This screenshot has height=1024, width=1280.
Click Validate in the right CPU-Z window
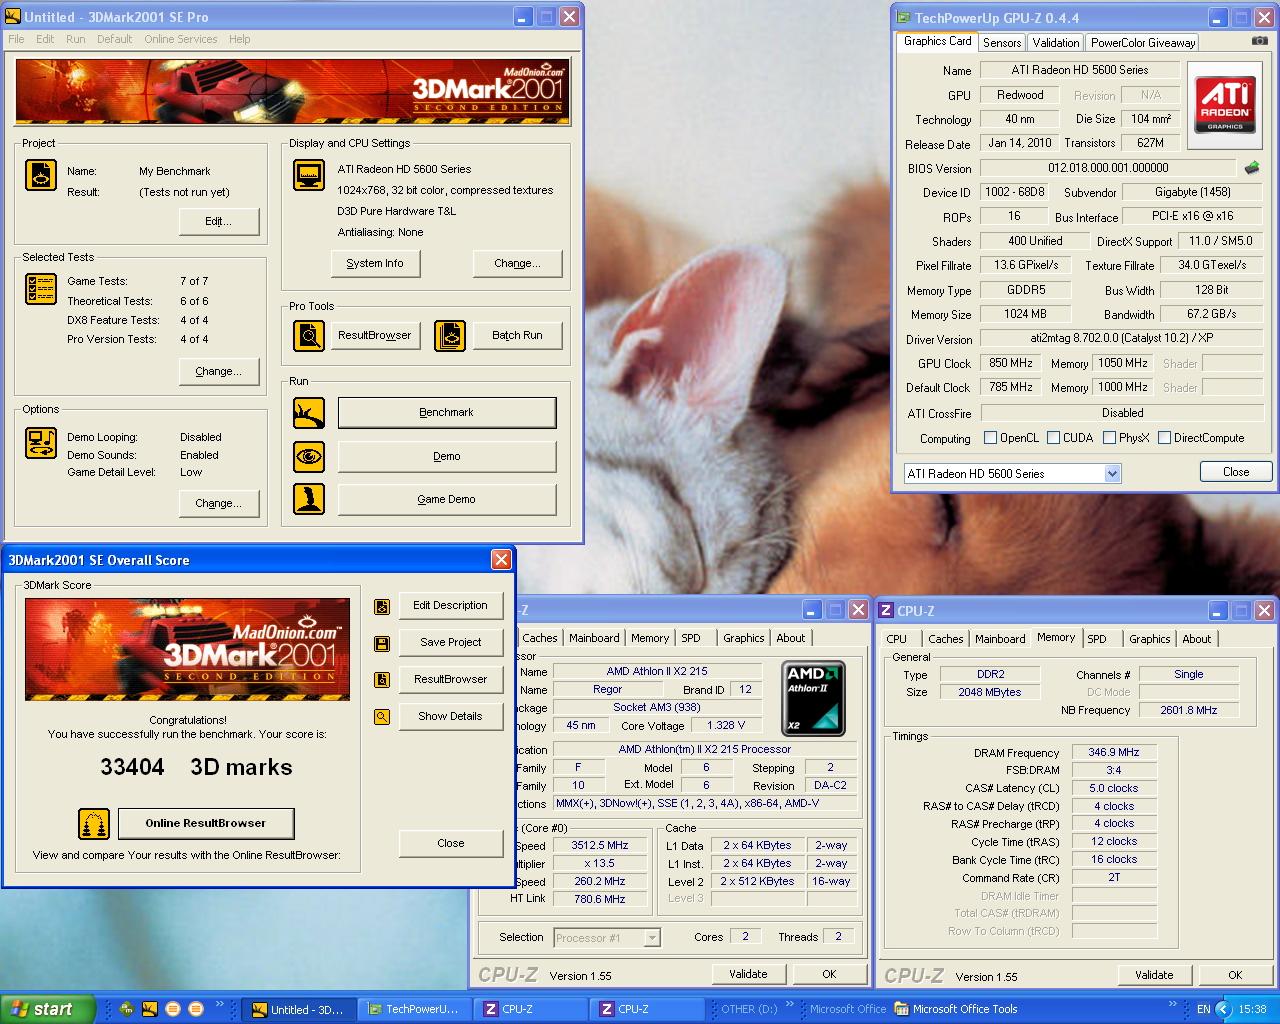[x=1154, y=975]
